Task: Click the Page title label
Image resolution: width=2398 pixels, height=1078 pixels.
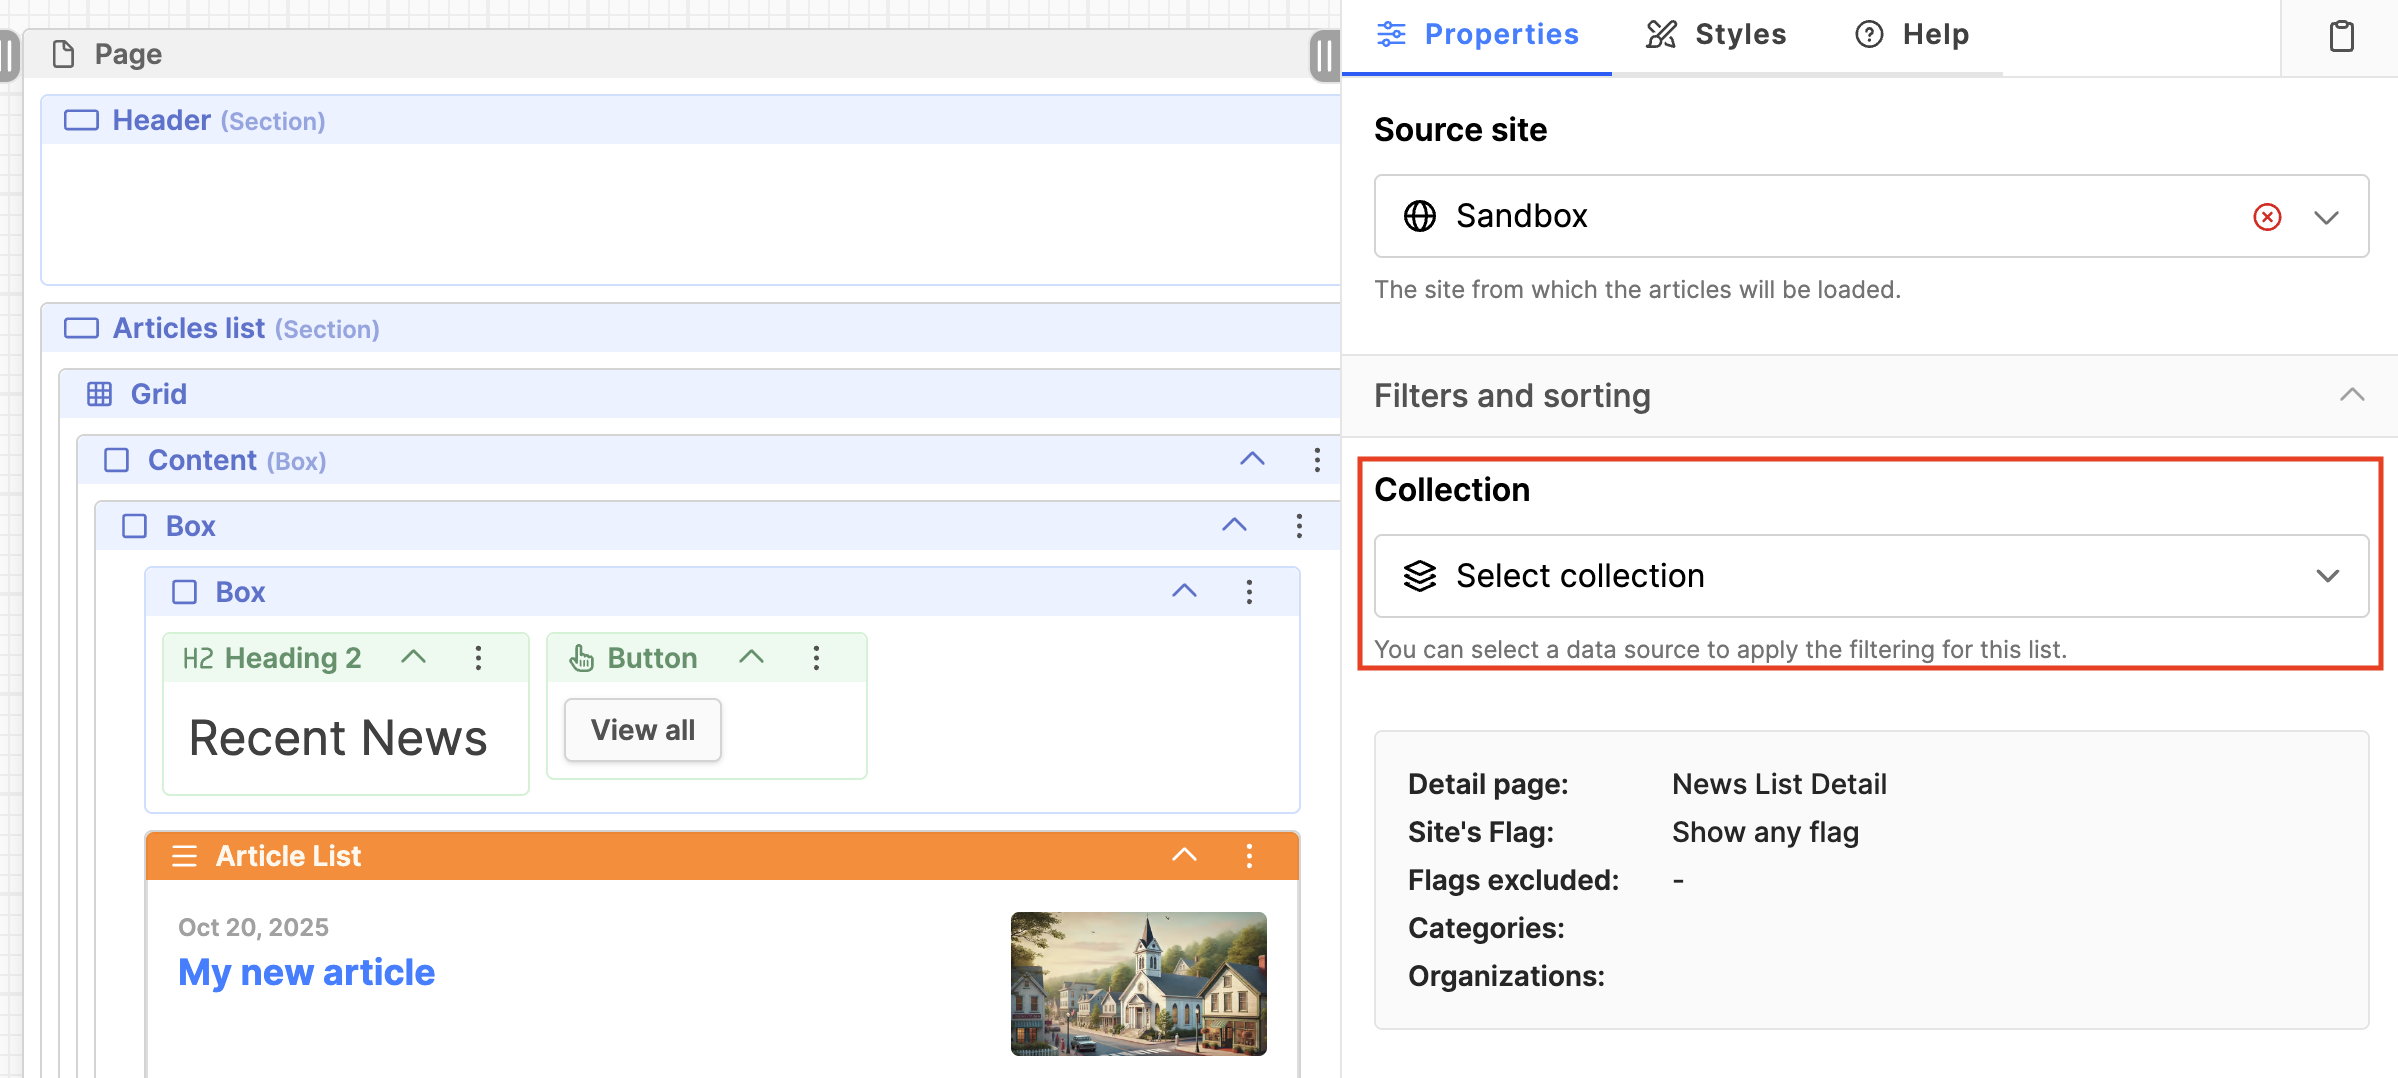Action: 128,54
